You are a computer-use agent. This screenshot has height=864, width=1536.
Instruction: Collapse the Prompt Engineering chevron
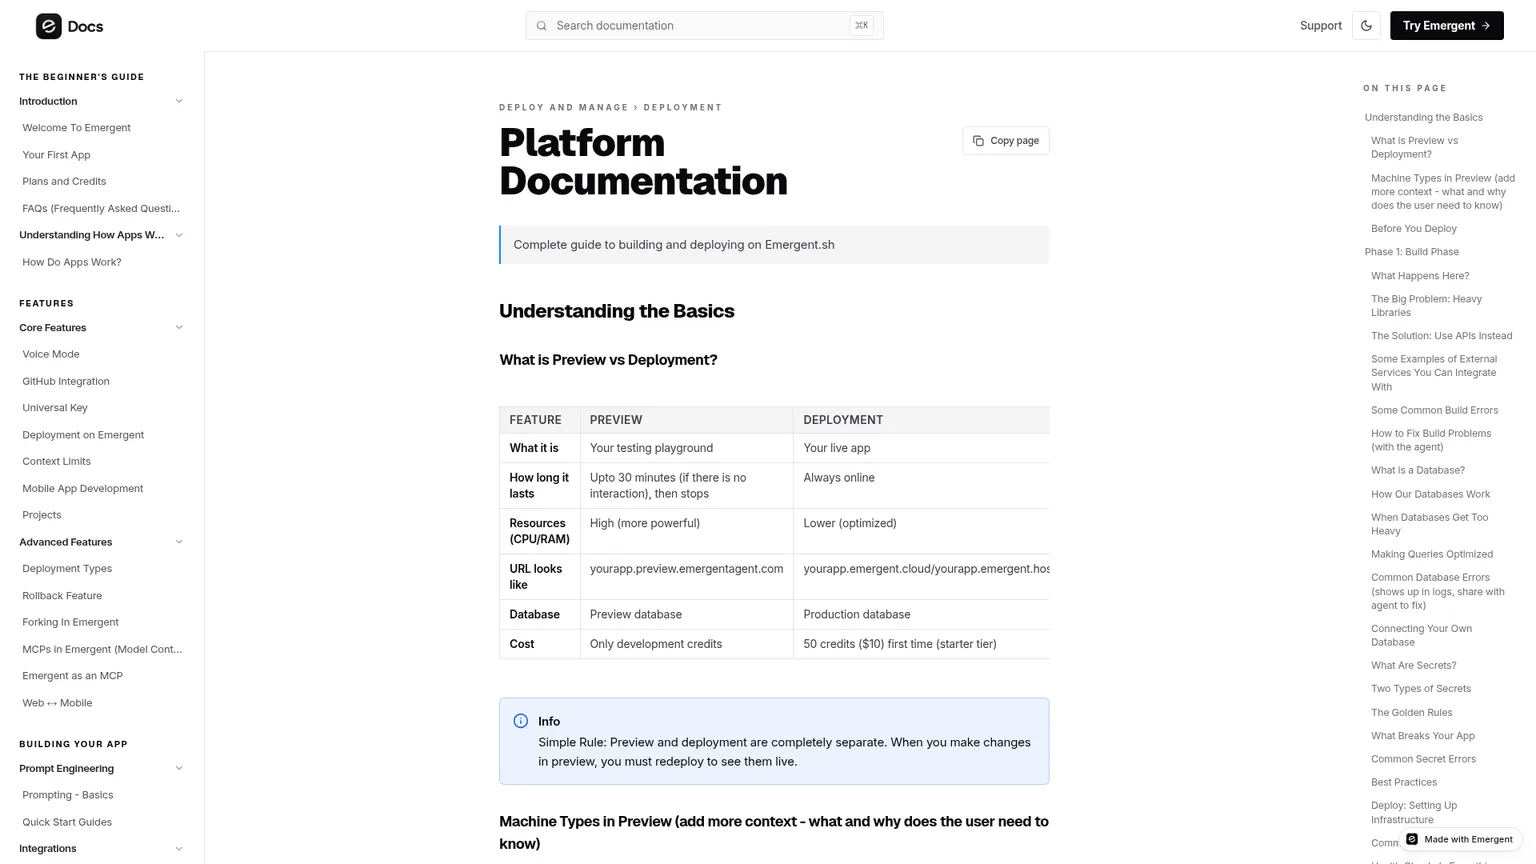(x=179, y=768)
